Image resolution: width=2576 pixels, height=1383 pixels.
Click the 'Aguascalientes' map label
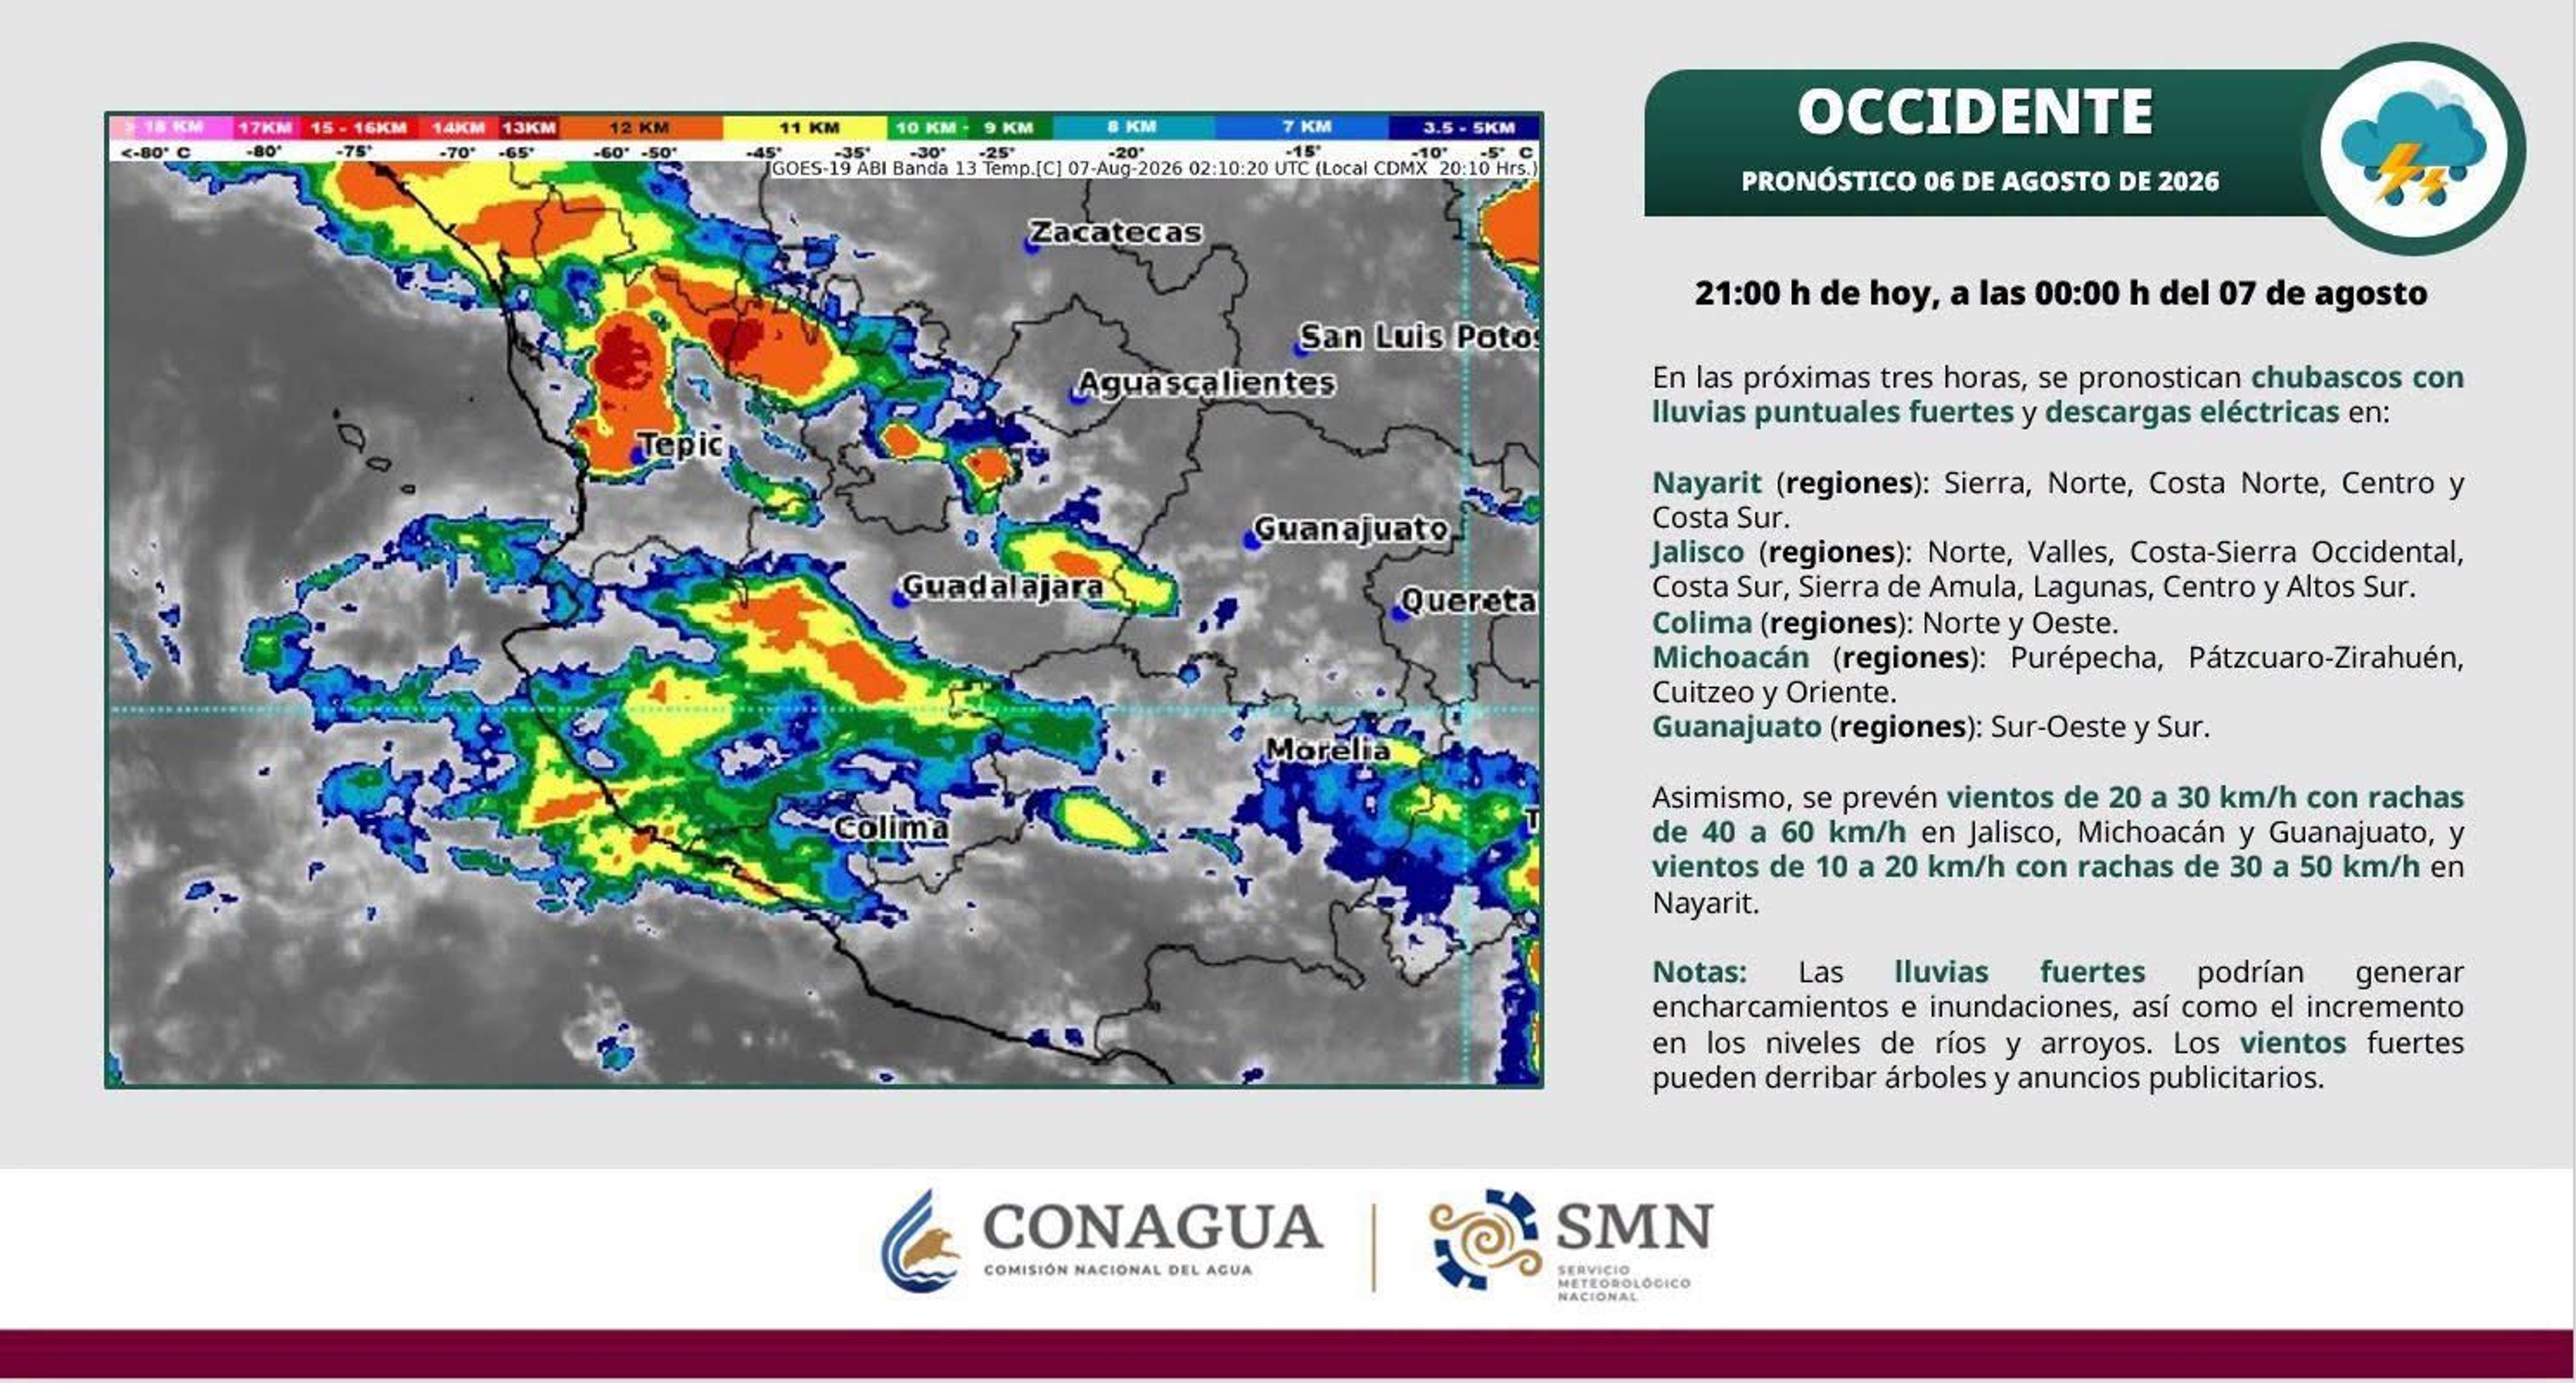pos(1206,383)
